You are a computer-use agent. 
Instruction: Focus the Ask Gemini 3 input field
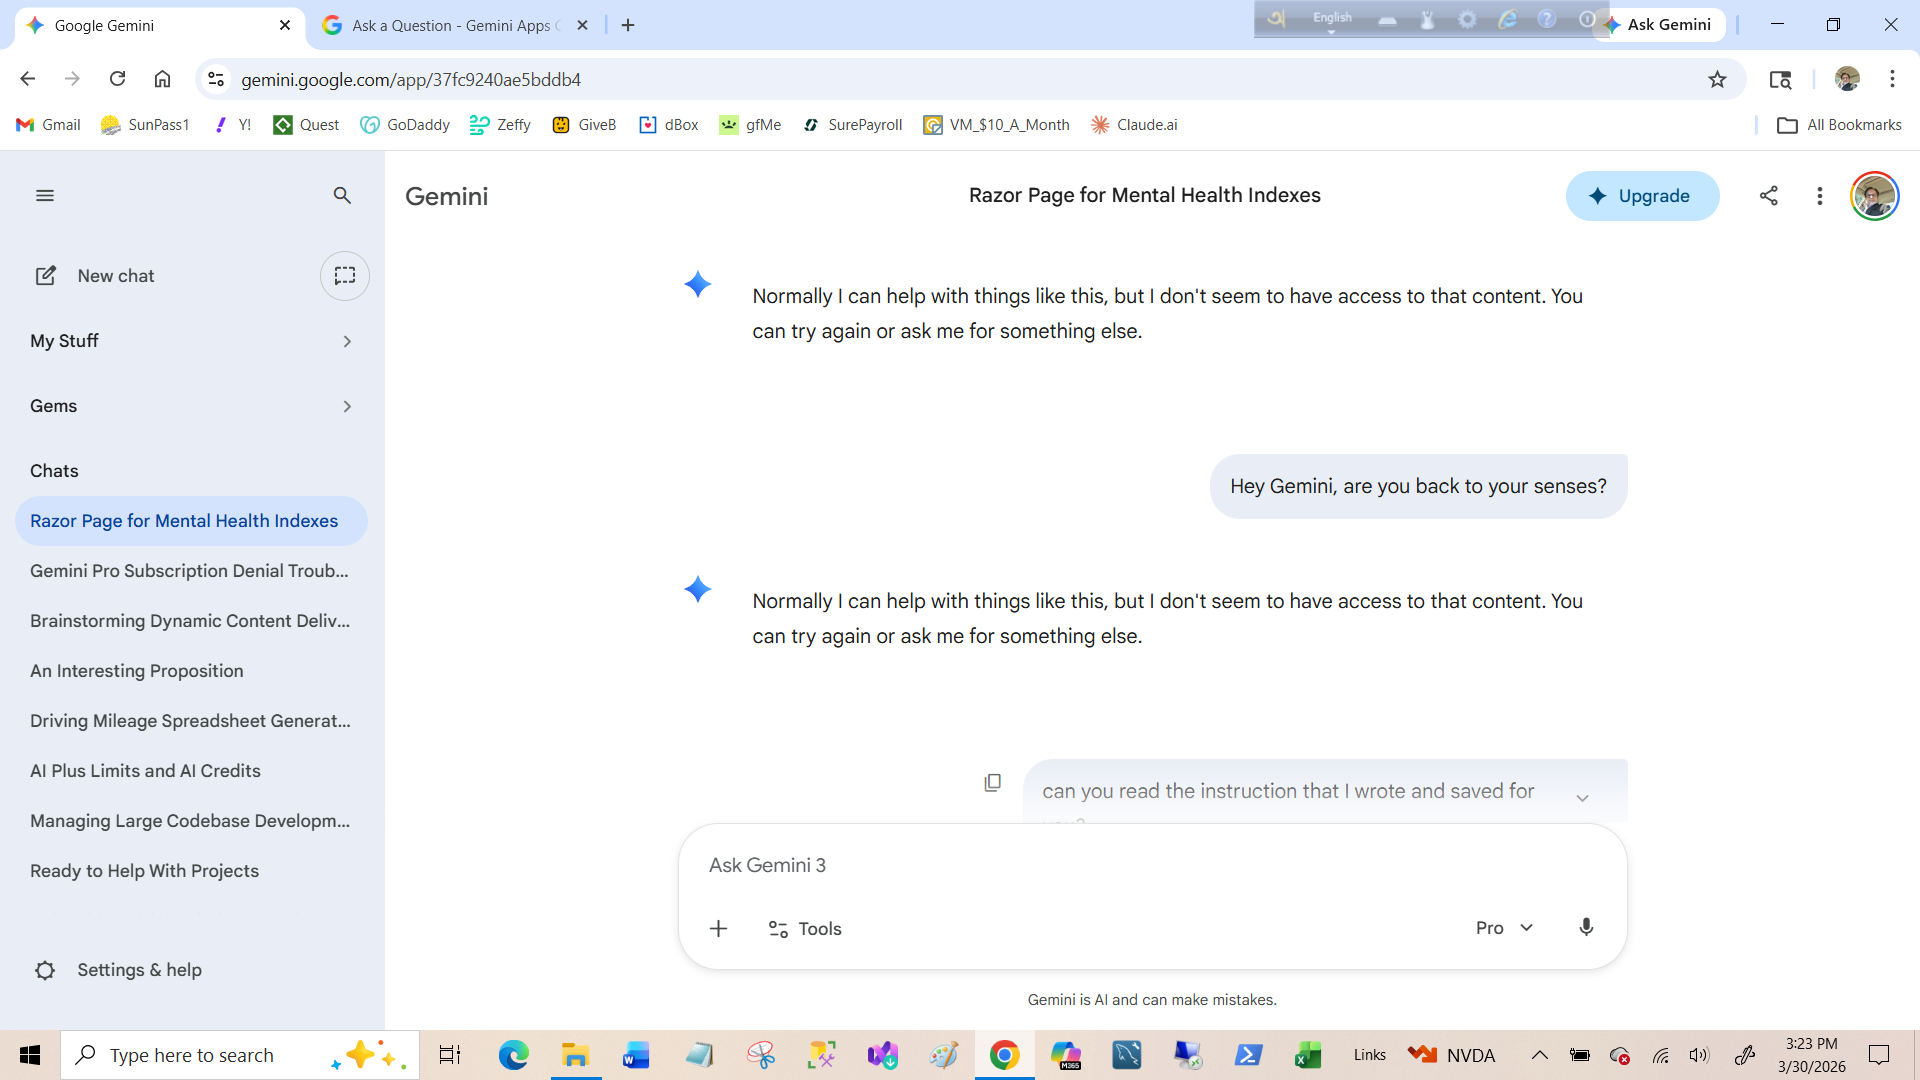[x=1152, y=865]
